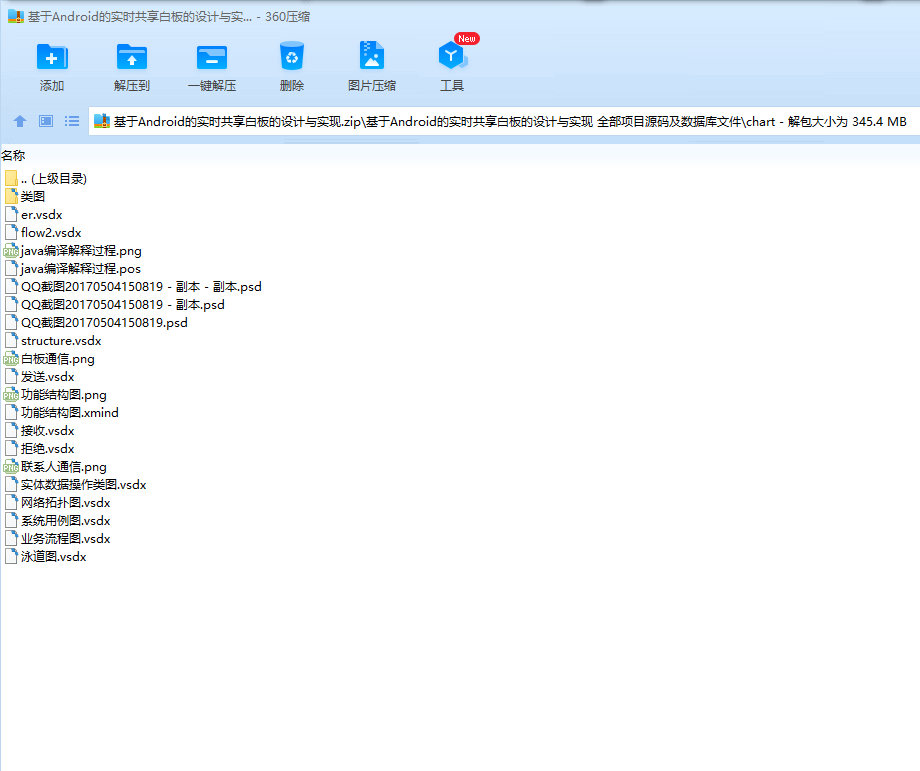Screen dimensions: 920x771
Task: Select 业务流程图.vsdx
Action: click(58, 539)
